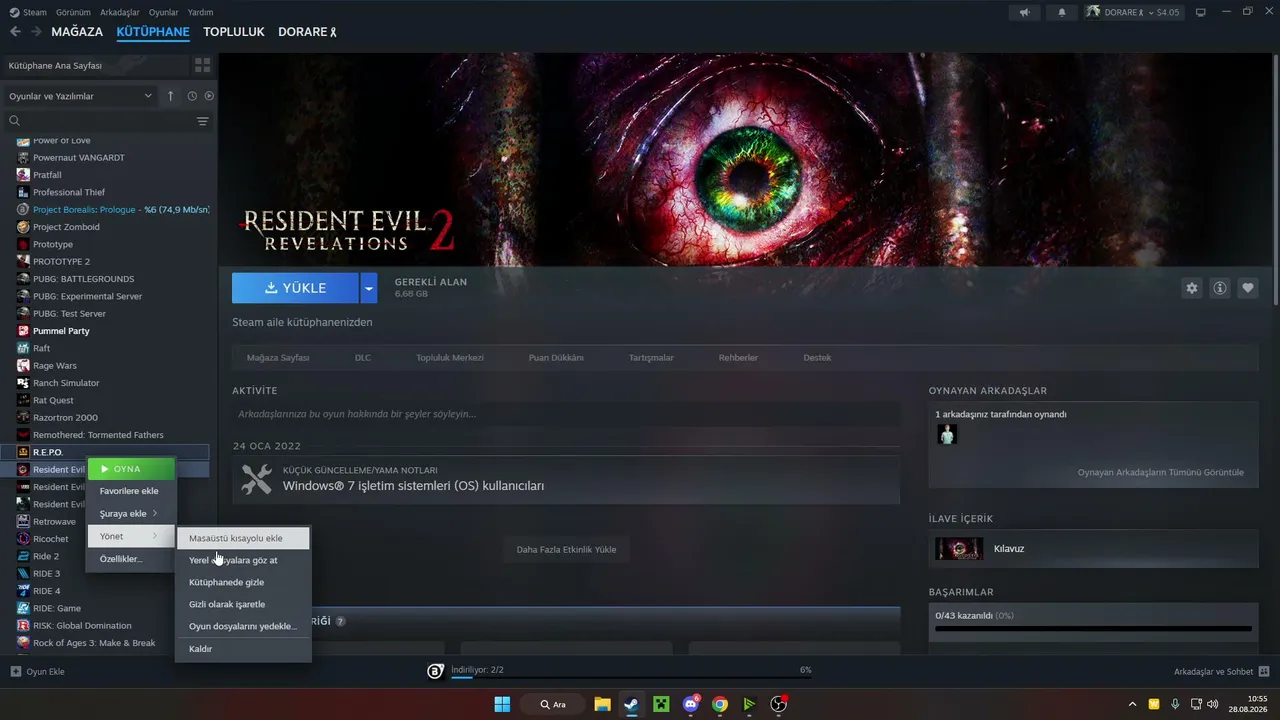
Task: Click the download progress bar
Action: [x=631, y=678]
